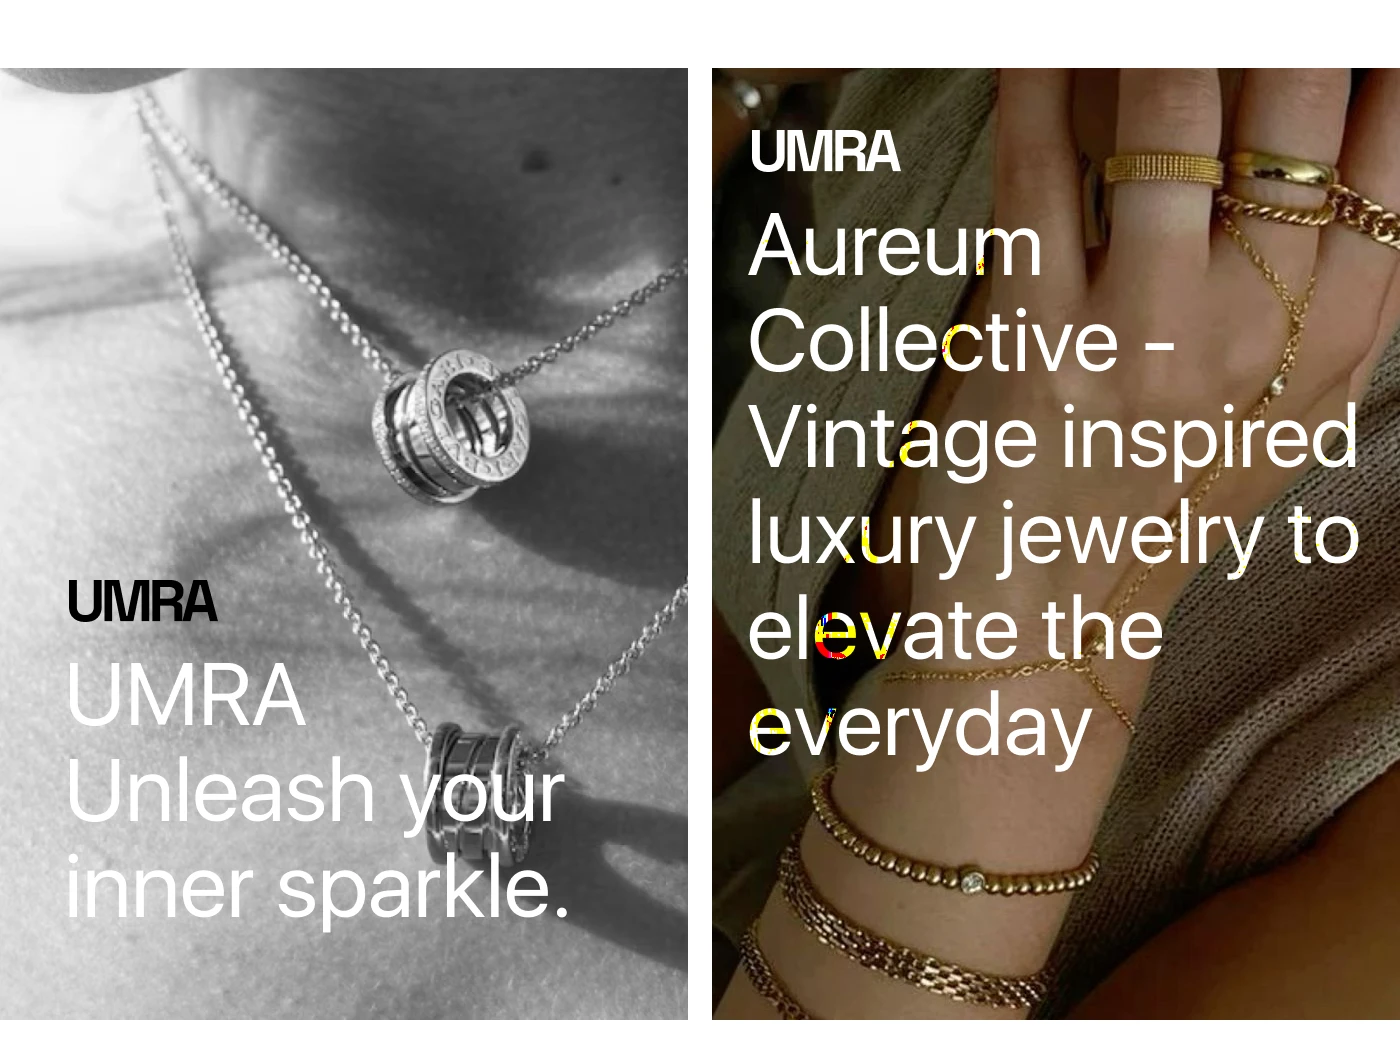Viewport: 1400px width, 1044px height.
Task: Click the textured gold band ring
Action: pos(1163,168)
